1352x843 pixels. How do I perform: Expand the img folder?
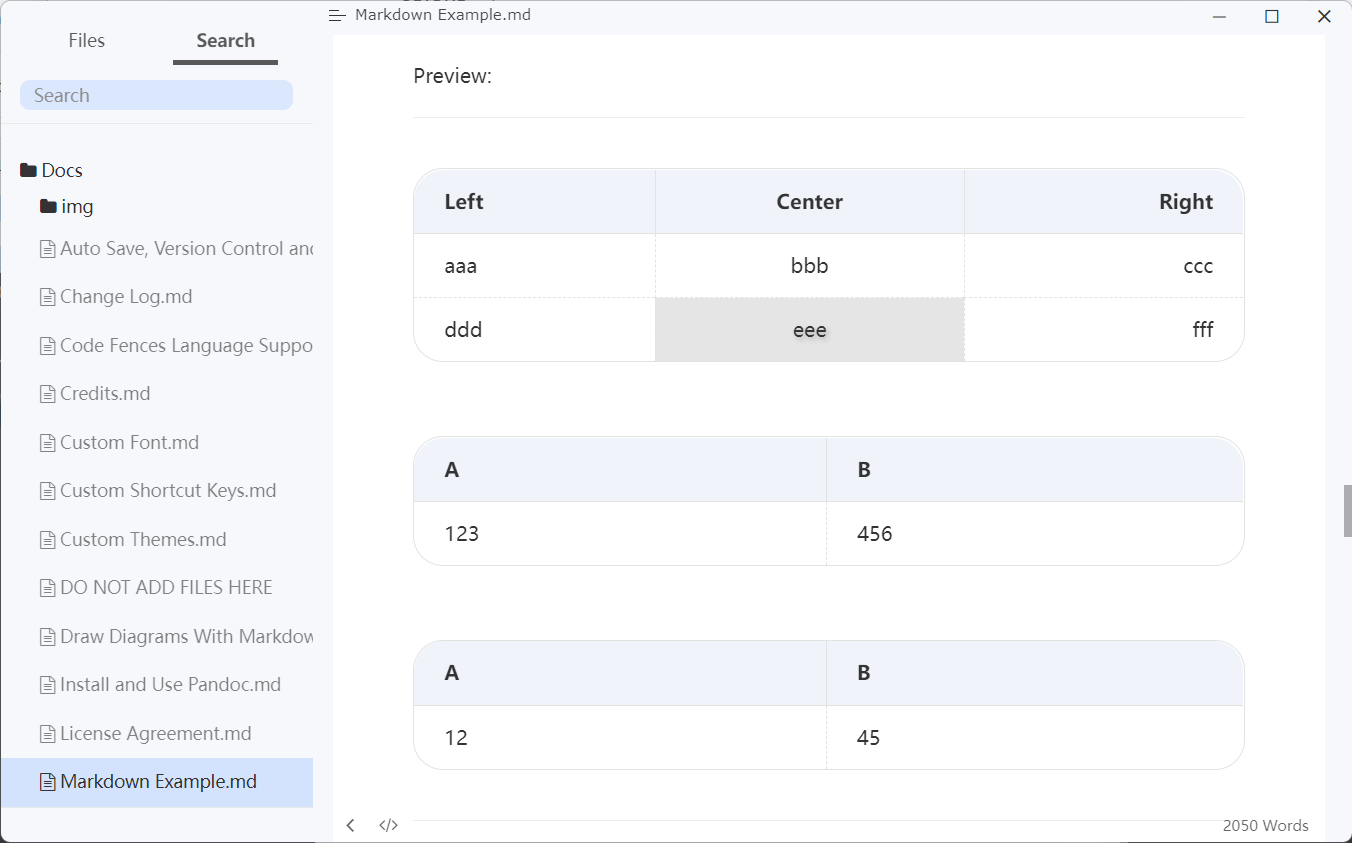(x=66, y=206)
